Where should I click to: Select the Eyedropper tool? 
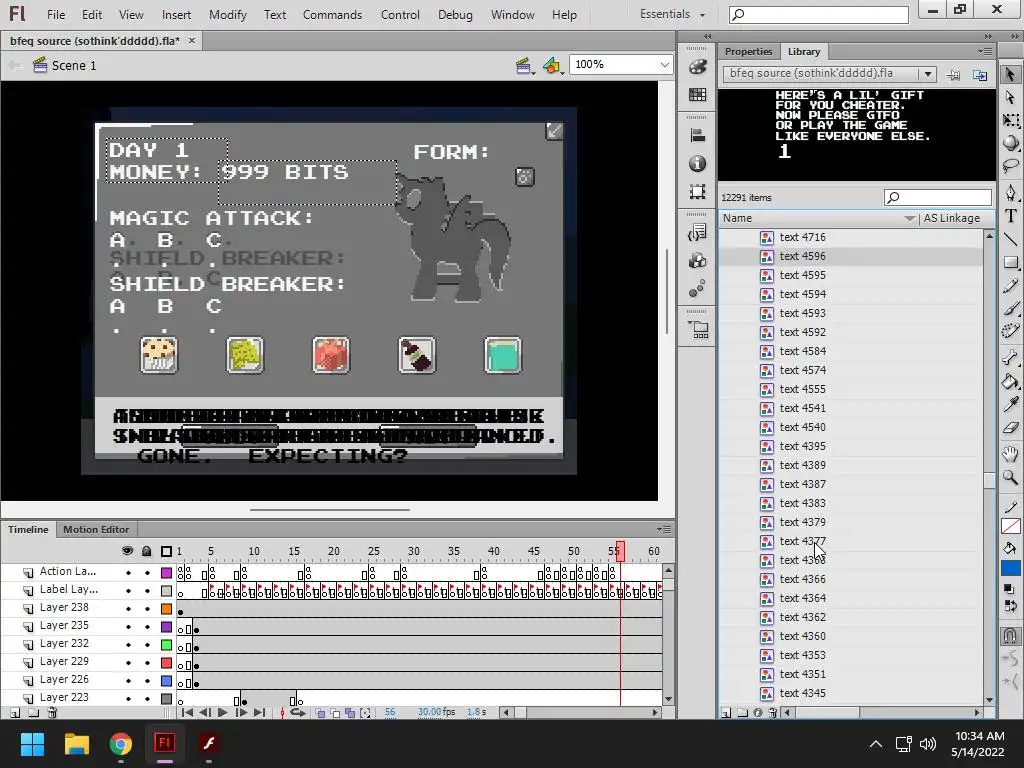click(1010, 404)
